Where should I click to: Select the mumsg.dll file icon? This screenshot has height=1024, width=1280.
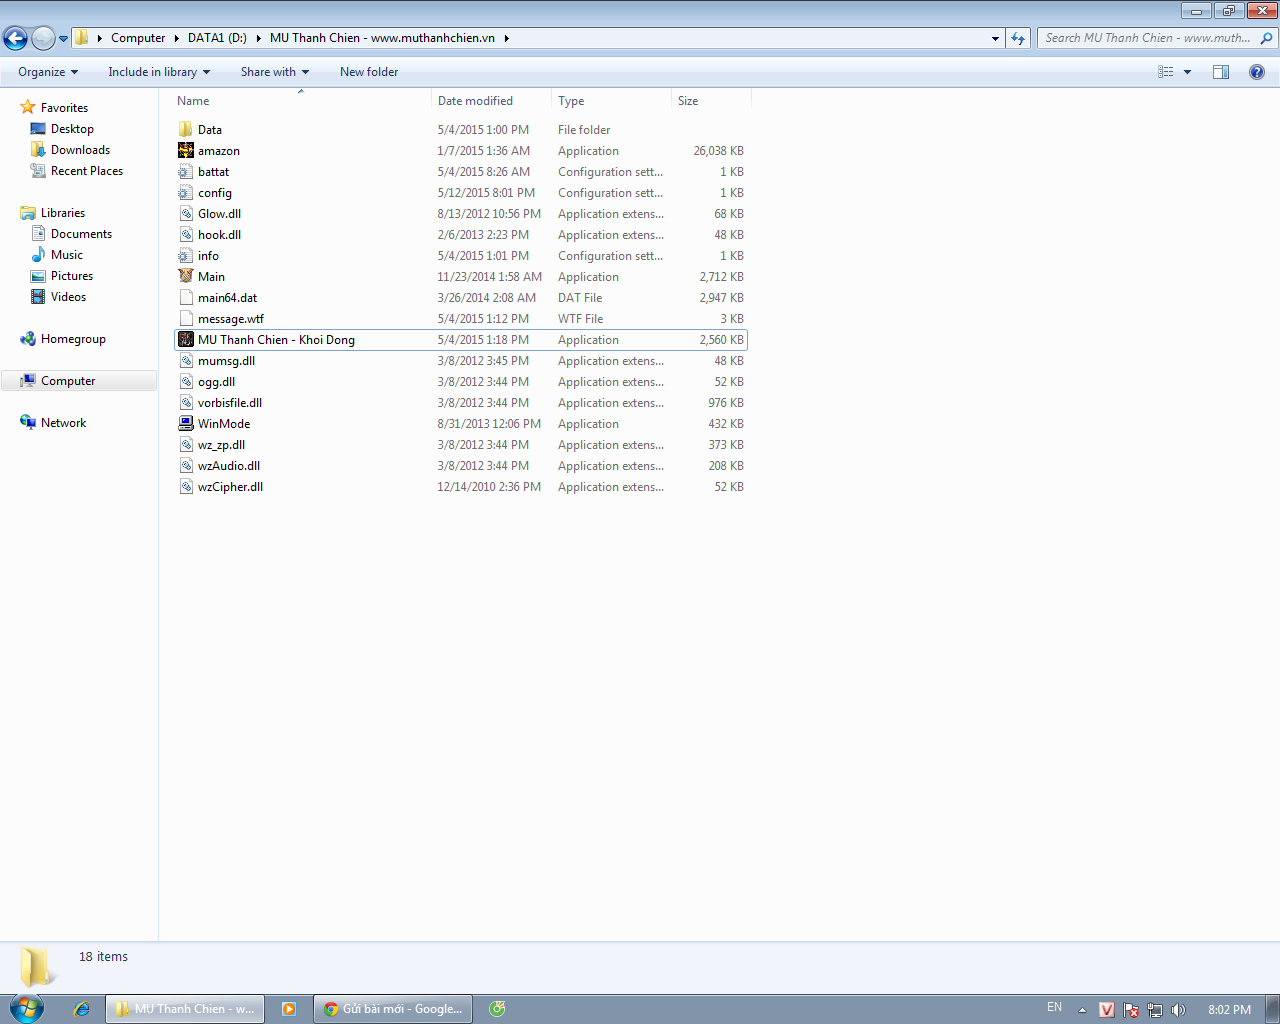186,361
